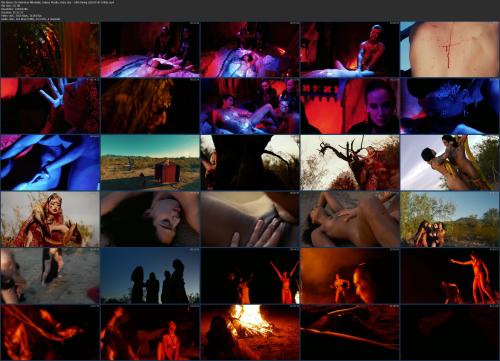Select close-up of fingers on skin thumbnail
500x361 pixels.
[250, 219]
